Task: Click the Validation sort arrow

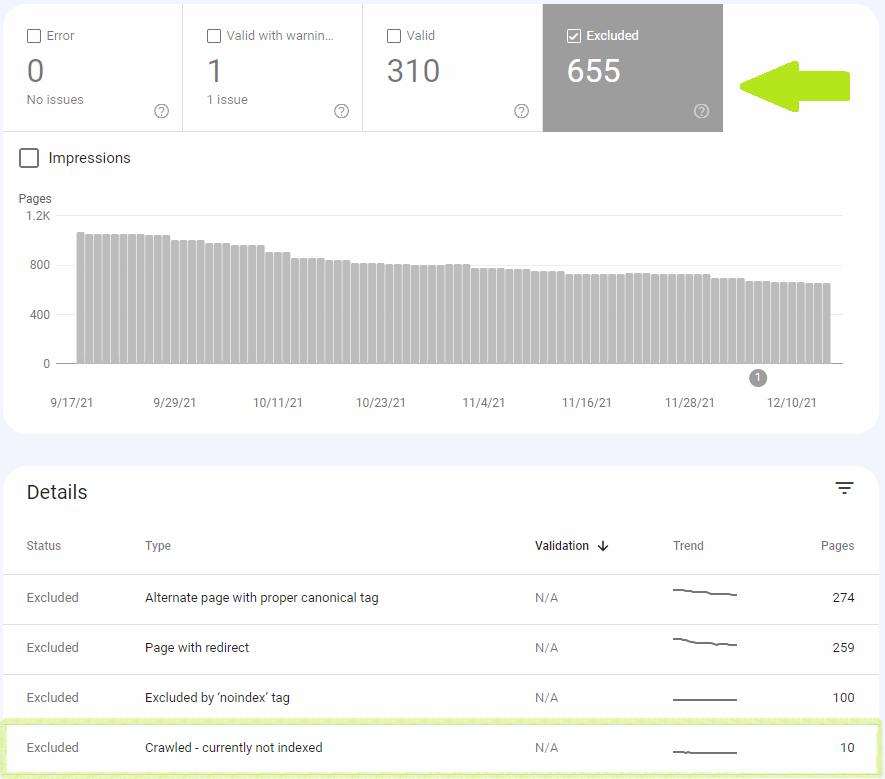Action: (x=603, y=546)
